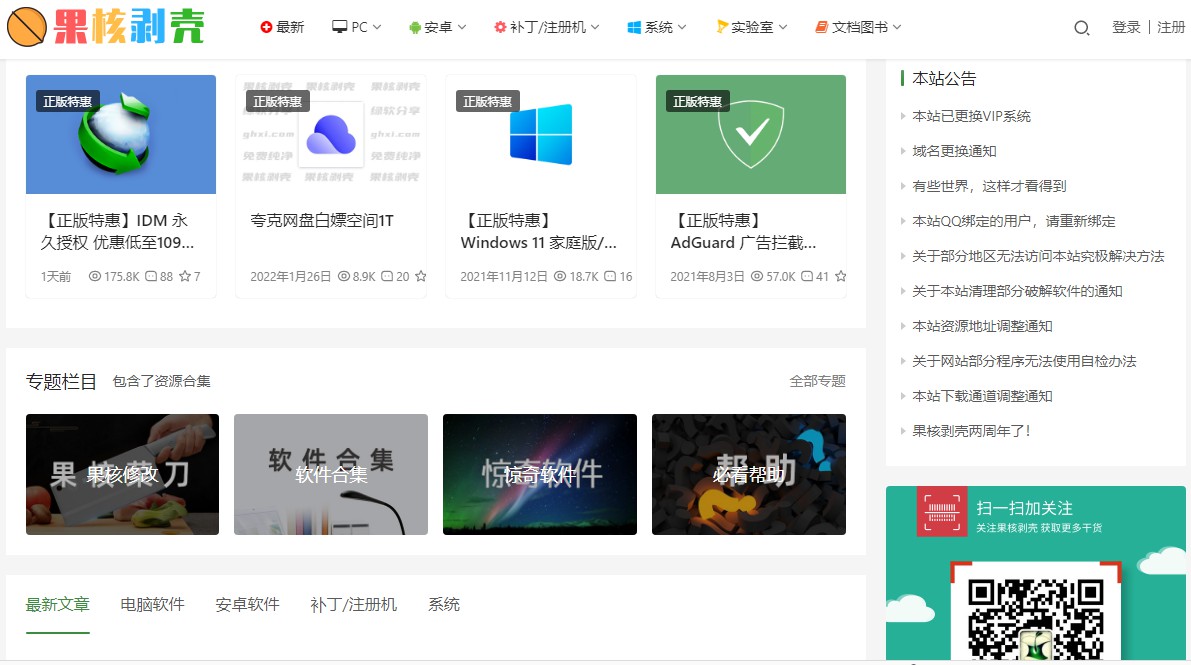Open the search magnifier icon
Image resolution: width=1191 pixels, height=665 pixels.
[1082, 28]
